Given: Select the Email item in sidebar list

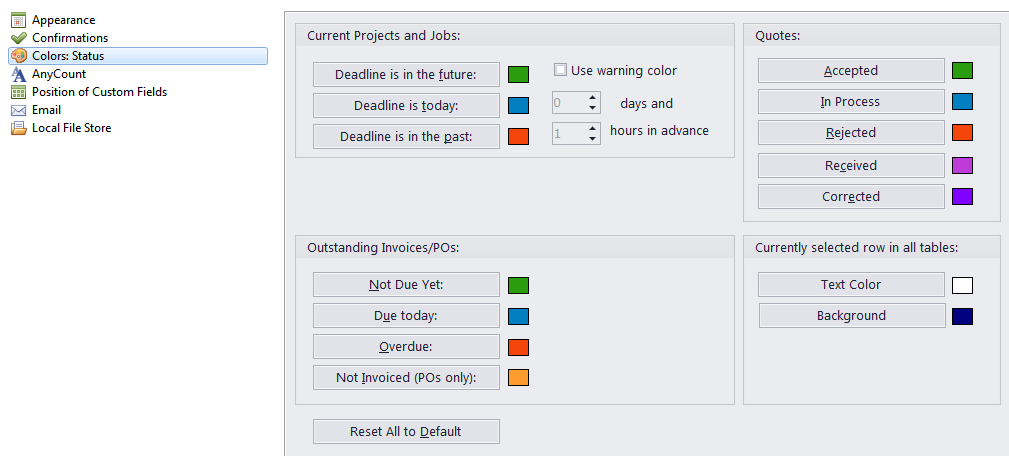Looking at the screenshot, I should [46, 110].
